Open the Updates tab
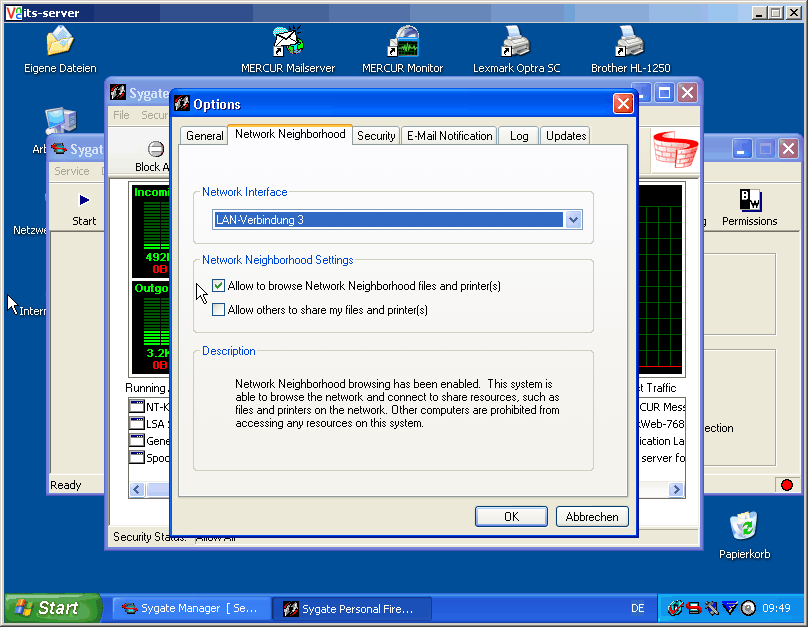Image resolution: width=808 pixels, height=627 pixels. [566, 136]
